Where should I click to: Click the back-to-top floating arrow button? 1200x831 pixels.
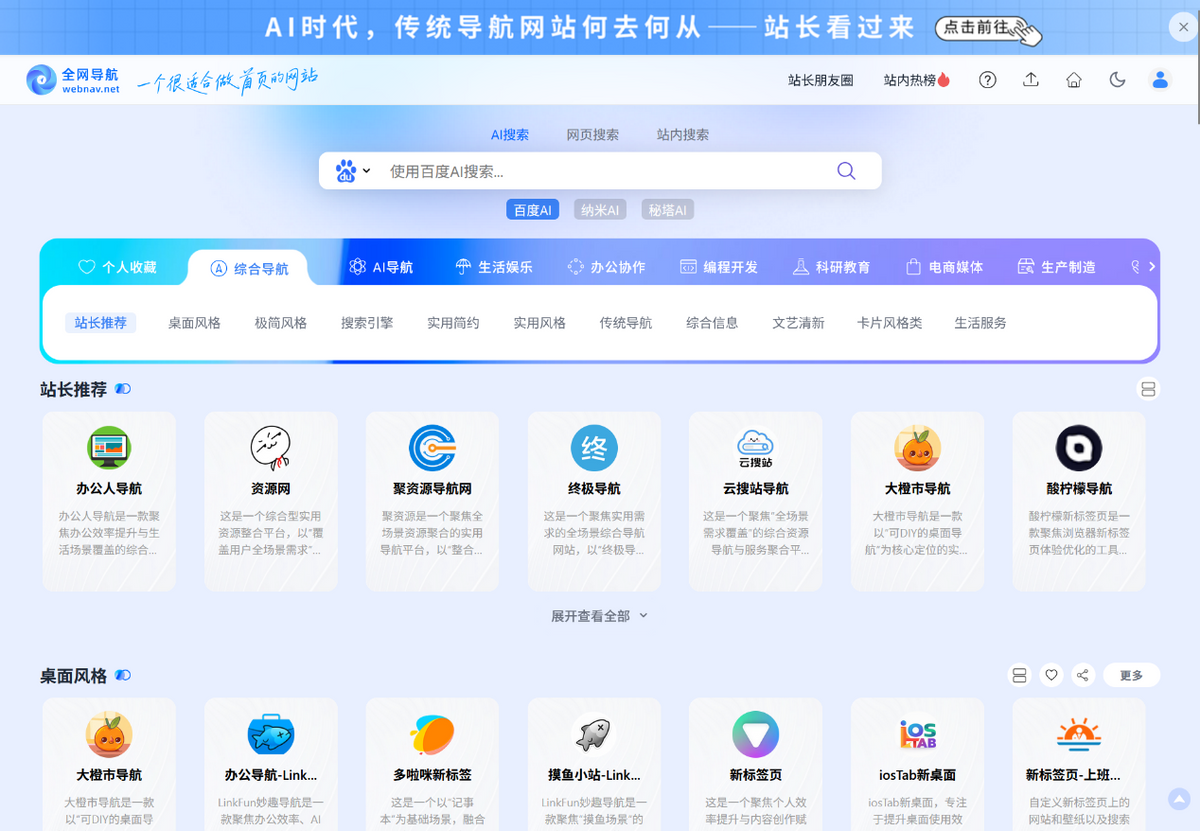(1179, 798)
